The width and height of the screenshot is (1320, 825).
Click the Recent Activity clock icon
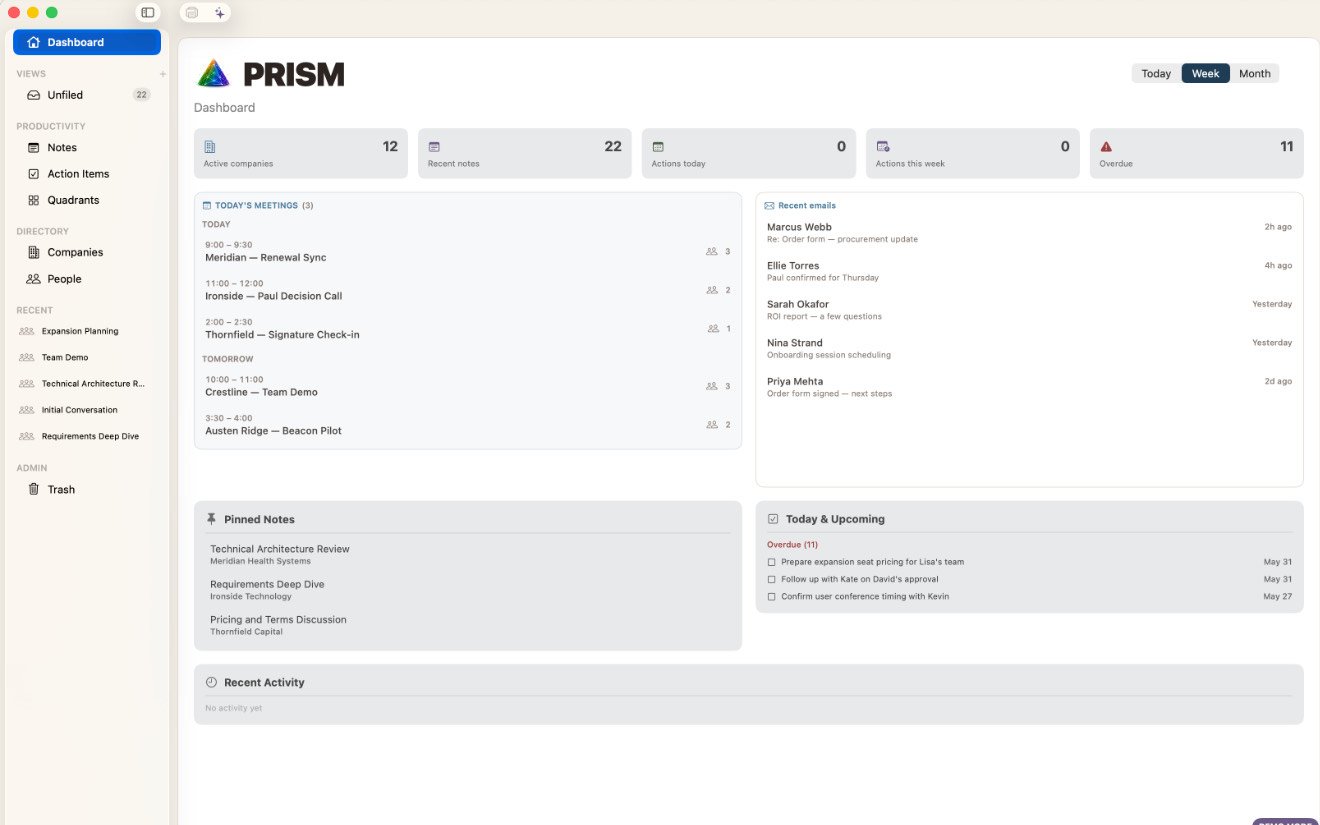pyautogui.click(x=211, y=682)
